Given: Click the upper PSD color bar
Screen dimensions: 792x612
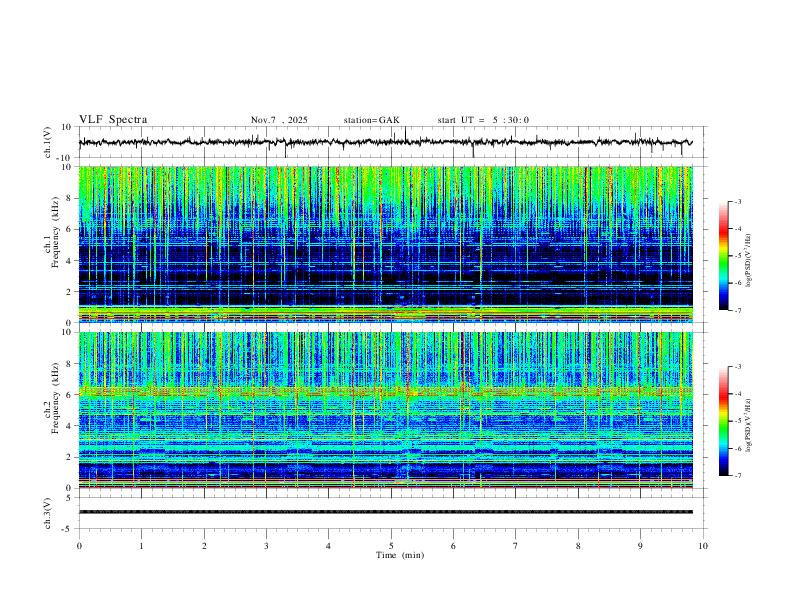Looking at the screenshot, I should (723, 256).
